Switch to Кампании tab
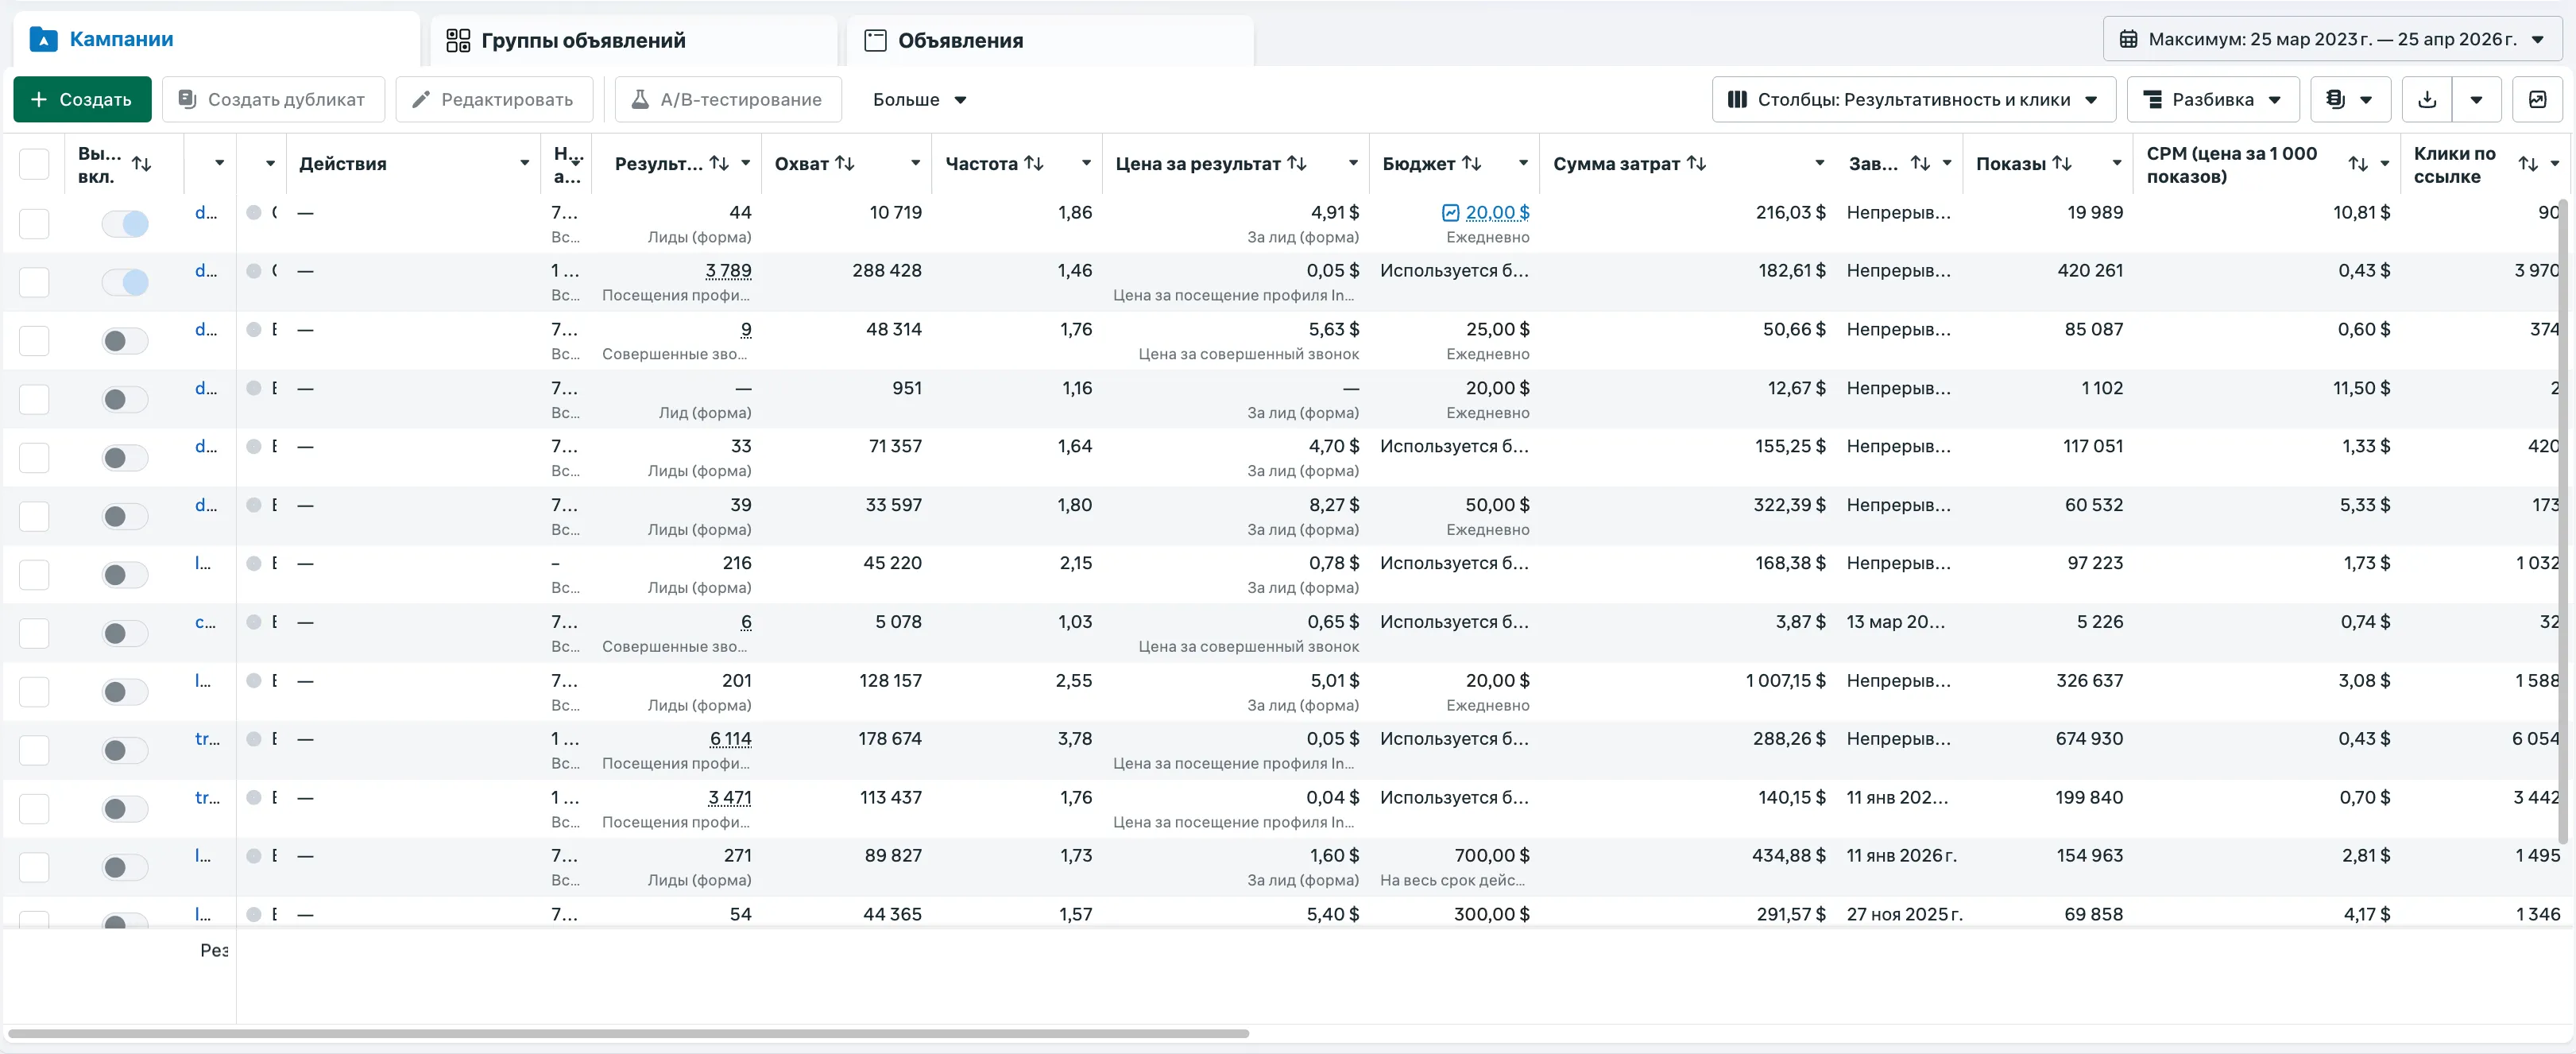This screenshot has height=1054, width=2576. (x=215, y=40)
